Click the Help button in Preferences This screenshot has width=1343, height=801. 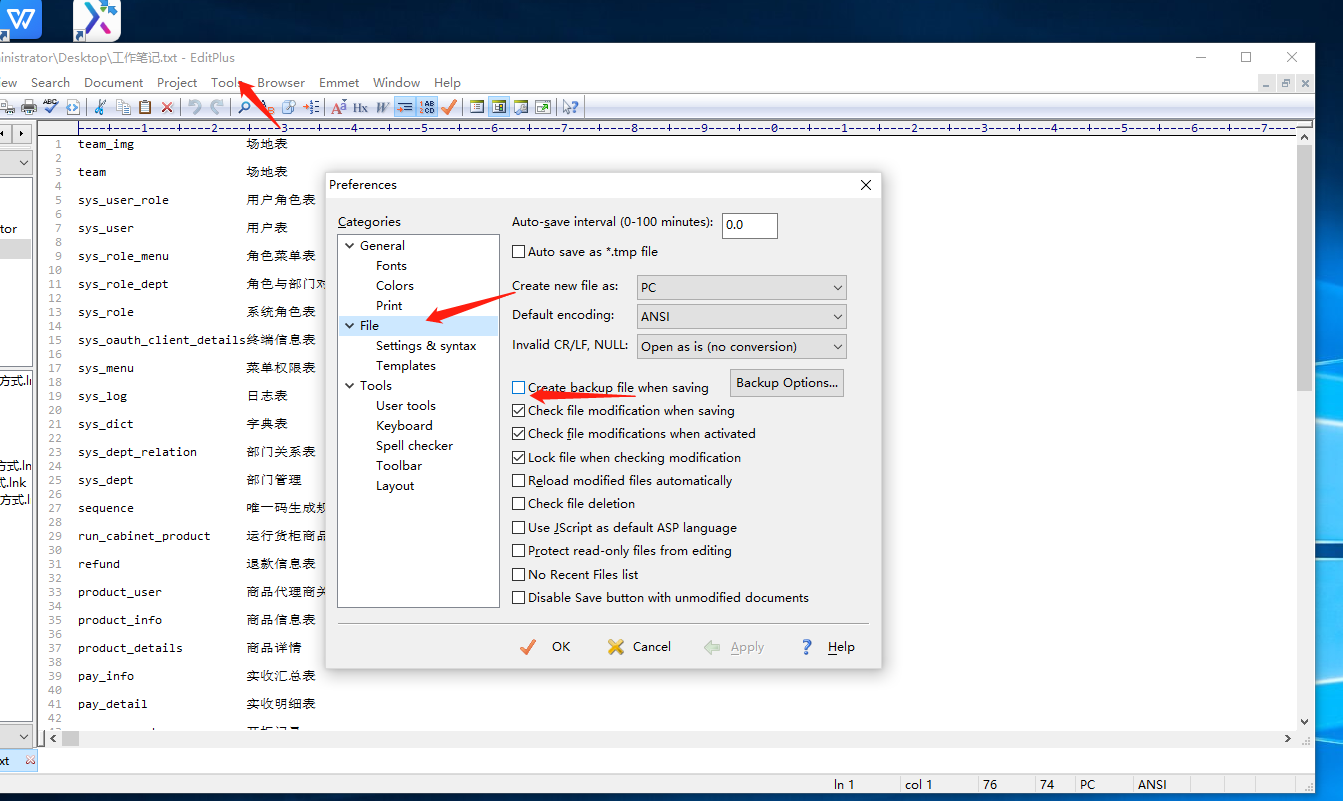click(827, 647)
